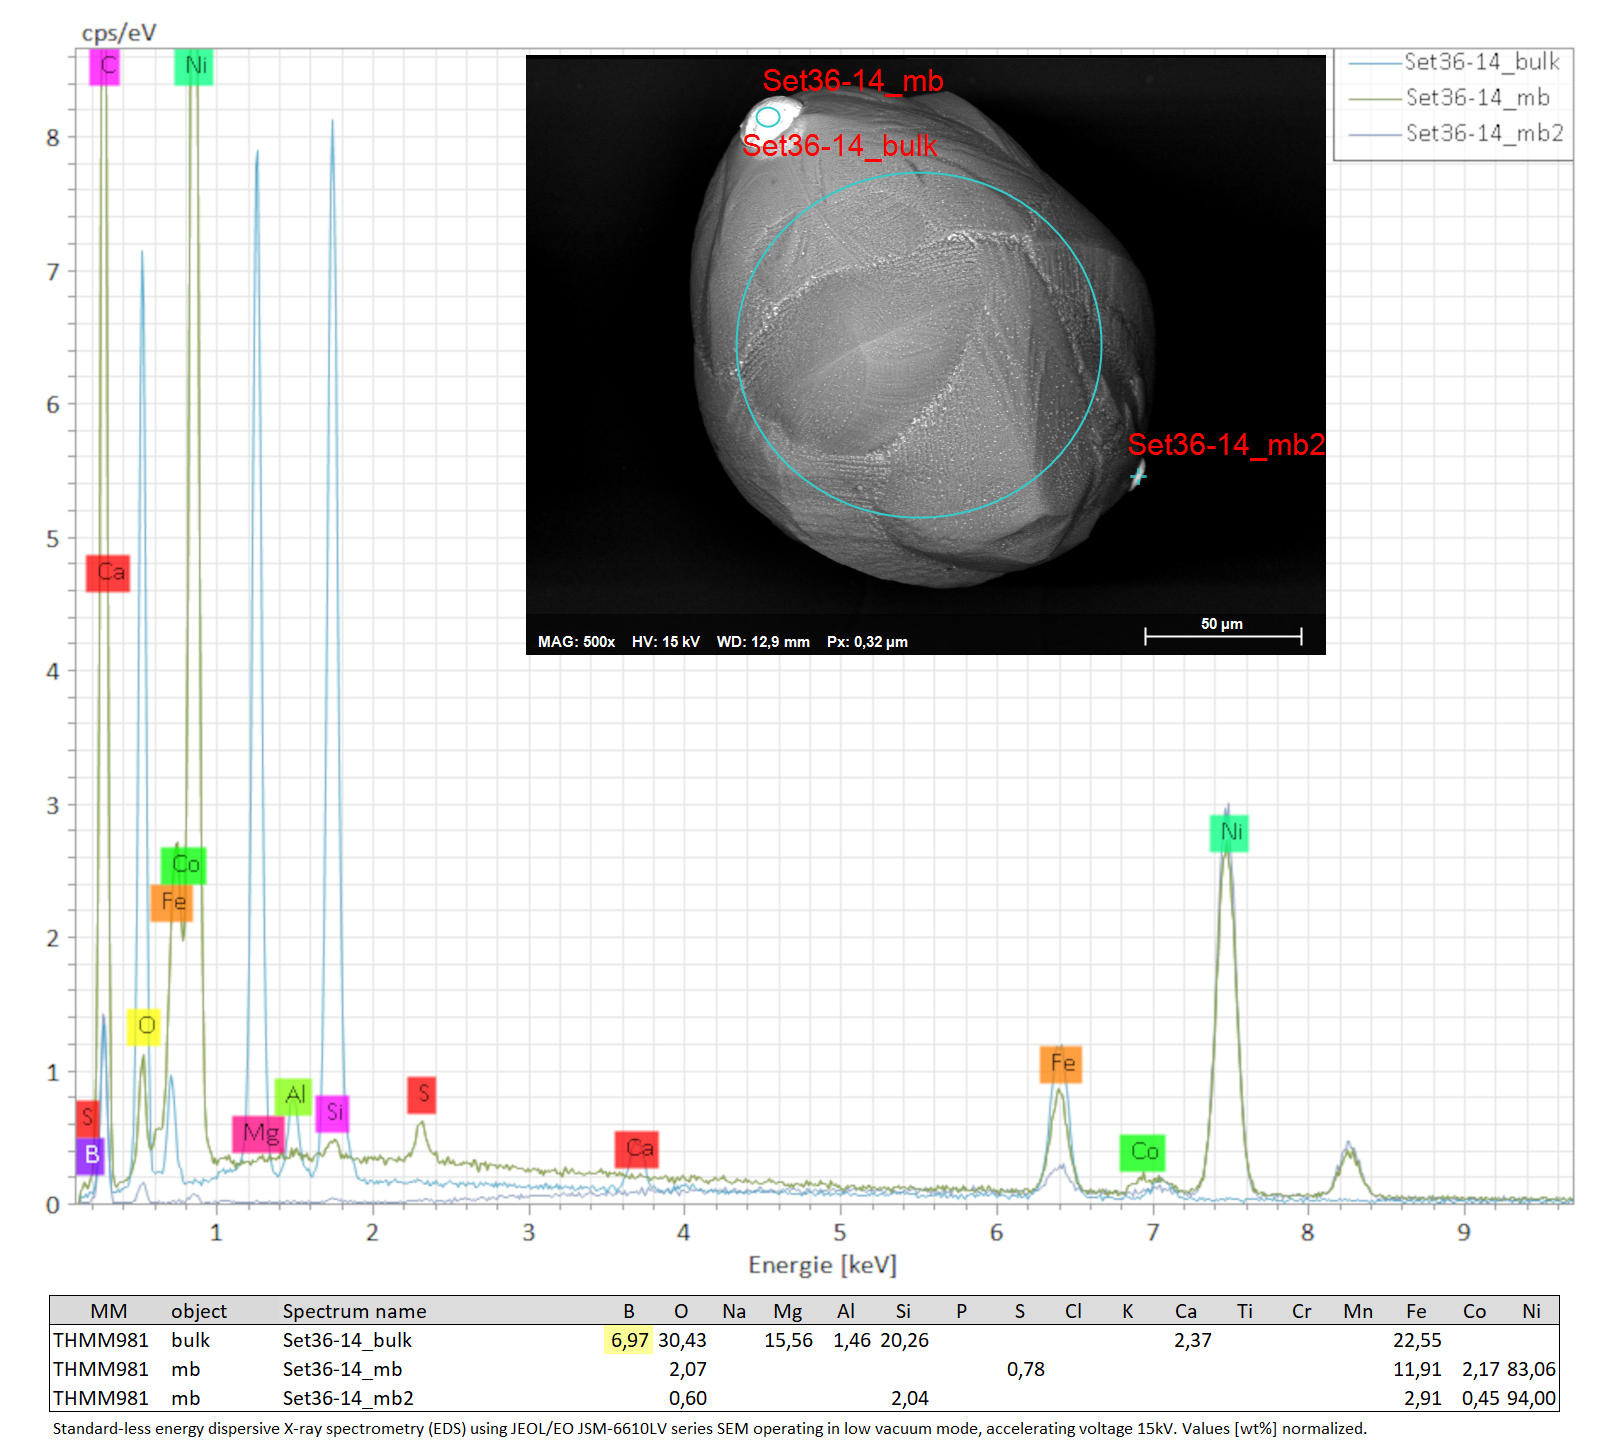This screenshot has width=1600, height=1452.
Task: Click the green Al element label
Action: pos(293,1096)
